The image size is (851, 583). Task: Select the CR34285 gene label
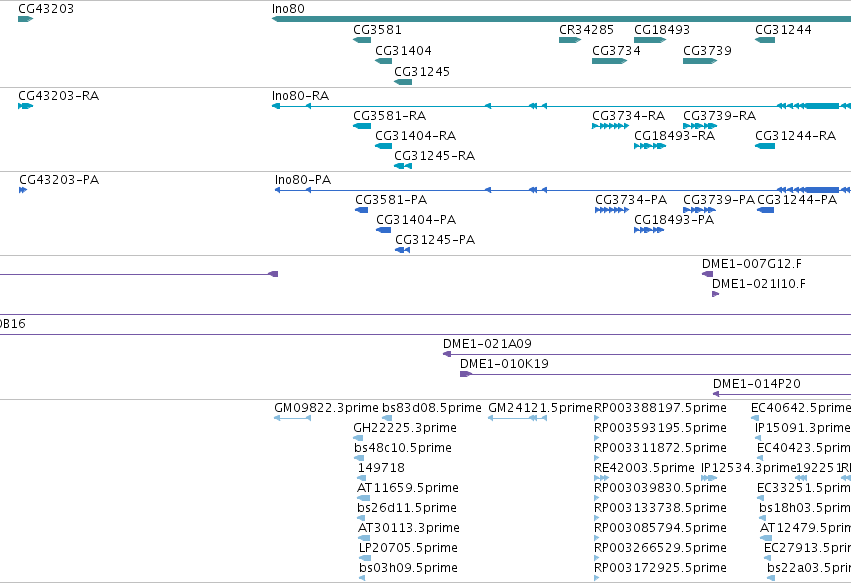586,30
